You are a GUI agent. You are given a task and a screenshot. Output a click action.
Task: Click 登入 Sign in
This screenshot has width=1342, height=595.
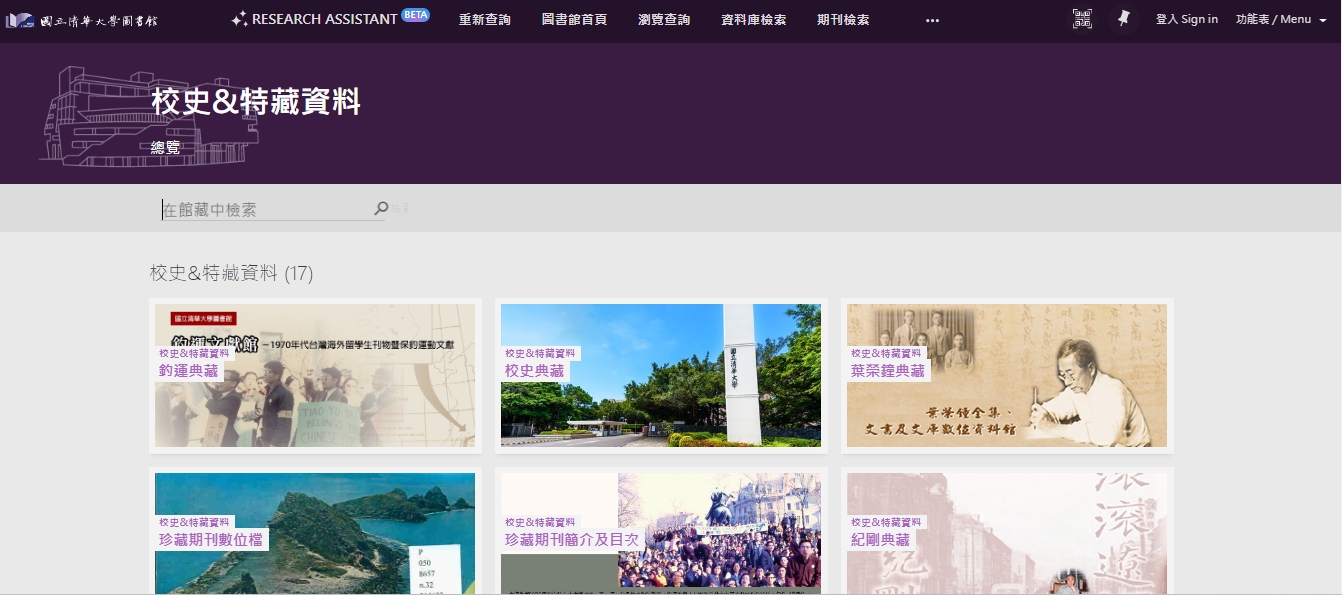click(x=1187, y=19)
